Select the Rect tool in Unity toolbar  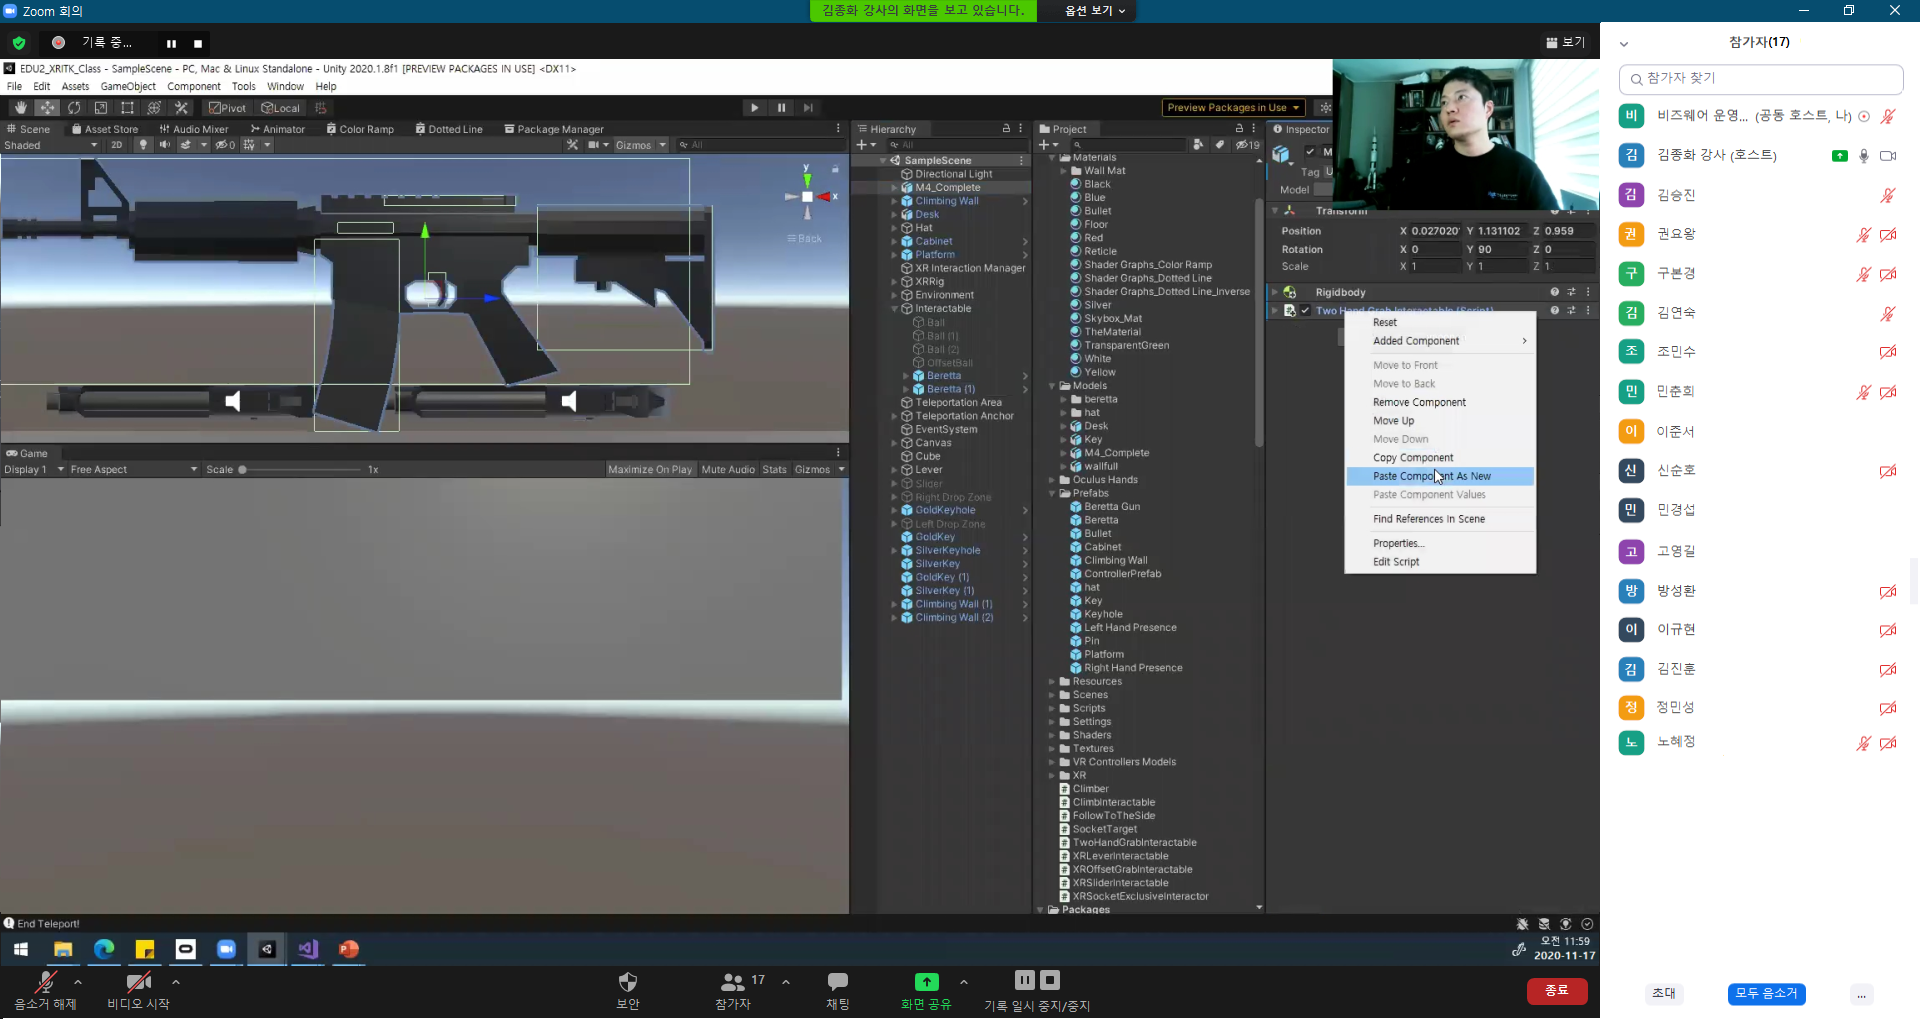(x=127, y=108)
